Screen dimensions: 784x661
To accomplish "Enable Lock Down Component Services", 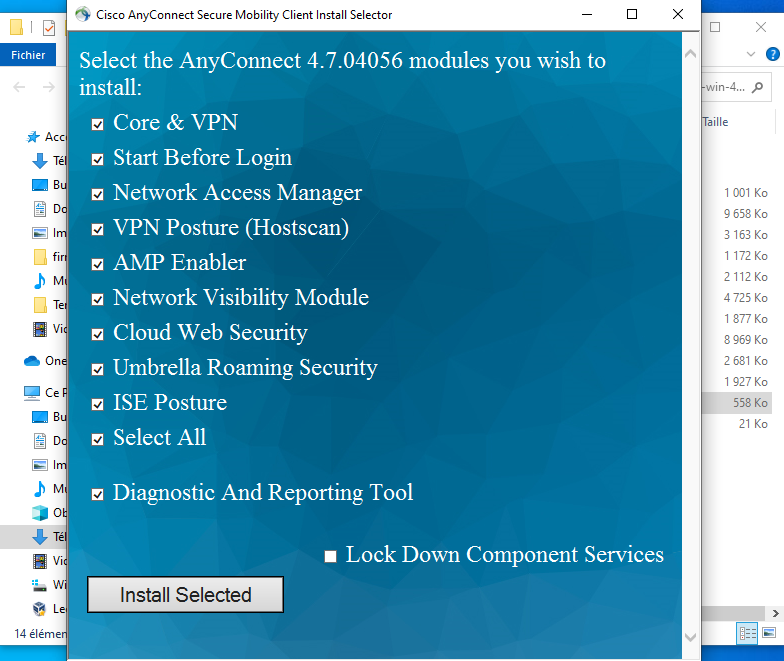I will [331, 556].
